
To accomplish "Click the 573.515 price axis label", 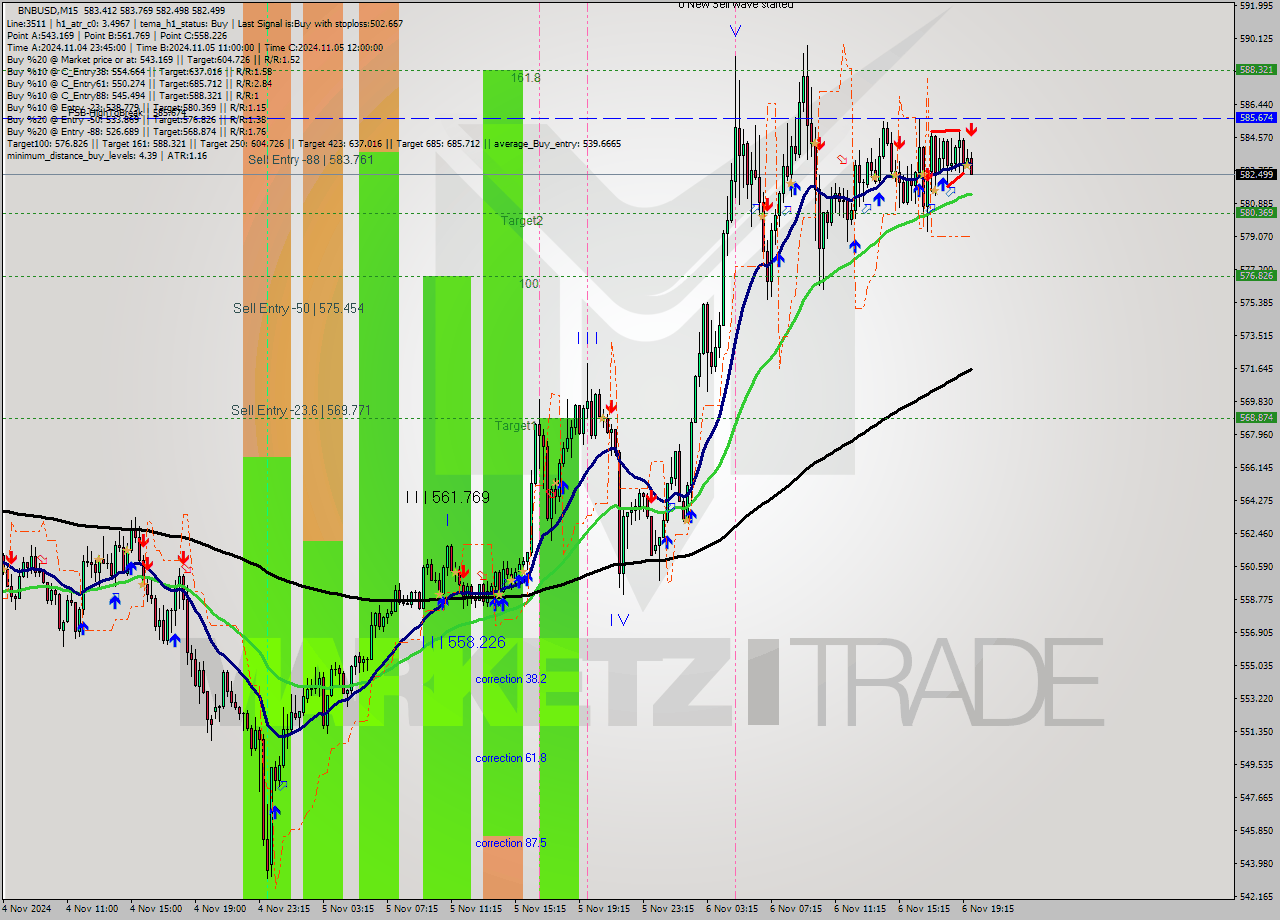I will point(1256,335).
